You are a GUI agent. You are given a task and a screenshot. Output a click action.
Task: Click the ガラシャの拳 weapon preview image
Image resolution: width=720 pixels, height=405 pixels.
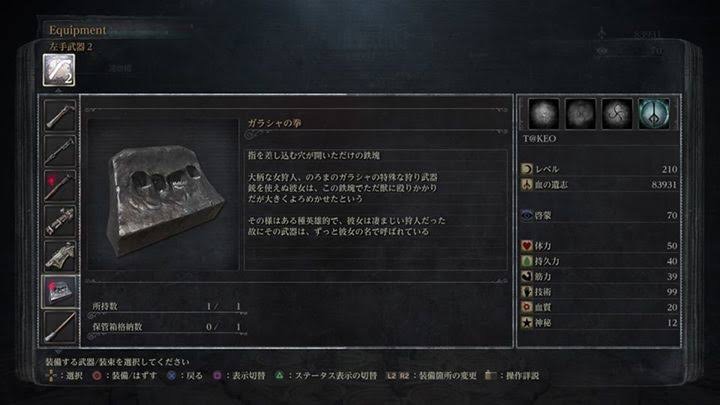tap(163, 194)
